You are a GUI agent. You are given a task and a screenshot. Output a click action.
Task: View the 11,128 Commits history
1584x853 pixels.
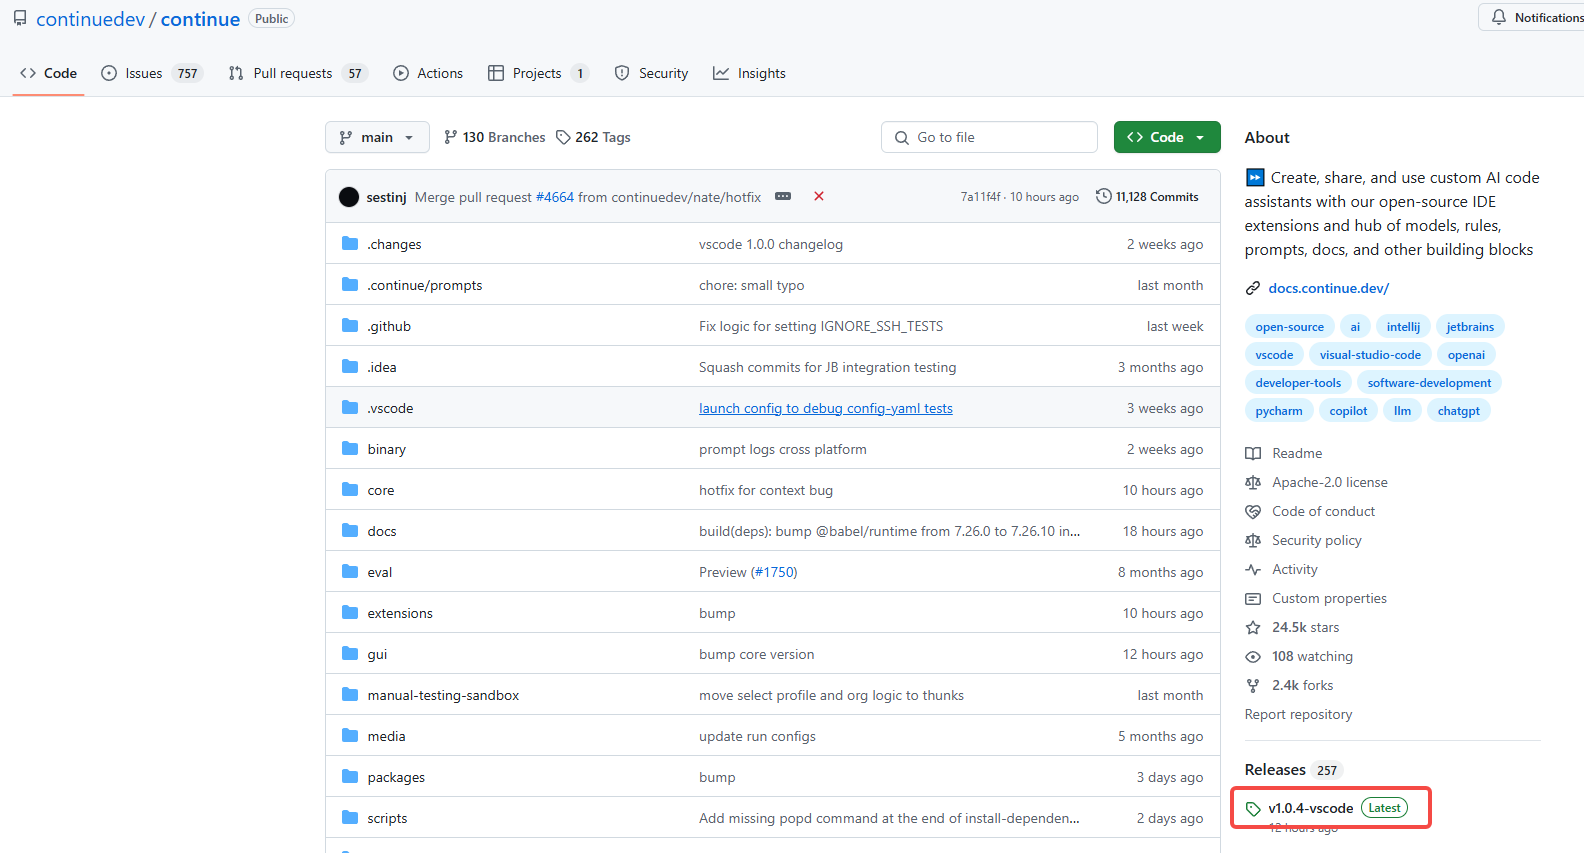coord(1147,197)
